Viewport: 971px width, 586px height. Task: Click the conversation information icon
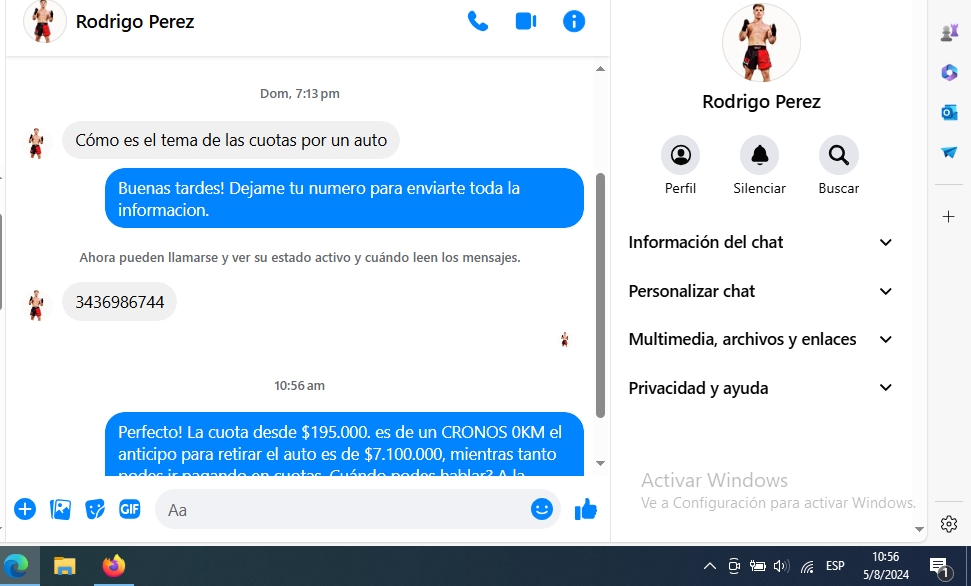(x=574, y=21)
